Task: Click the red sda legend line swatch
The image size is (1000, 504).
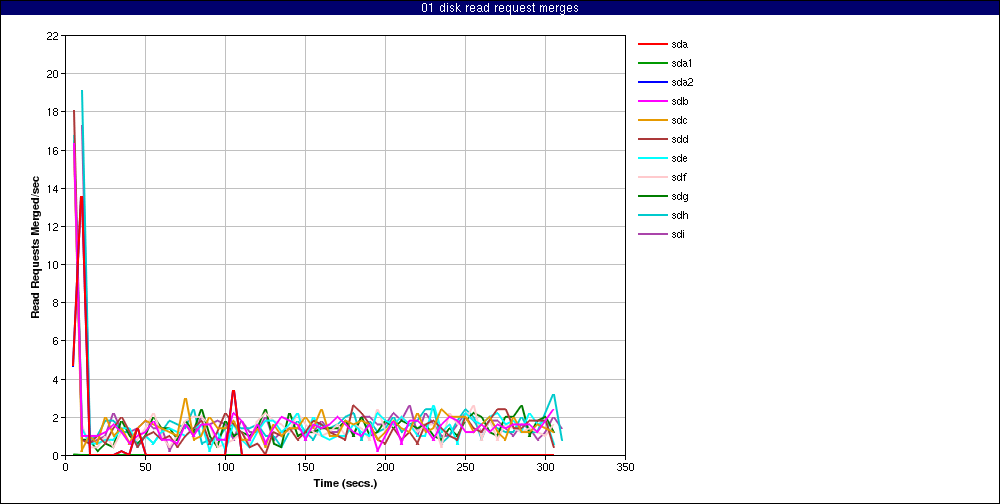Action: pyautogui.click(x=652, y=45)
